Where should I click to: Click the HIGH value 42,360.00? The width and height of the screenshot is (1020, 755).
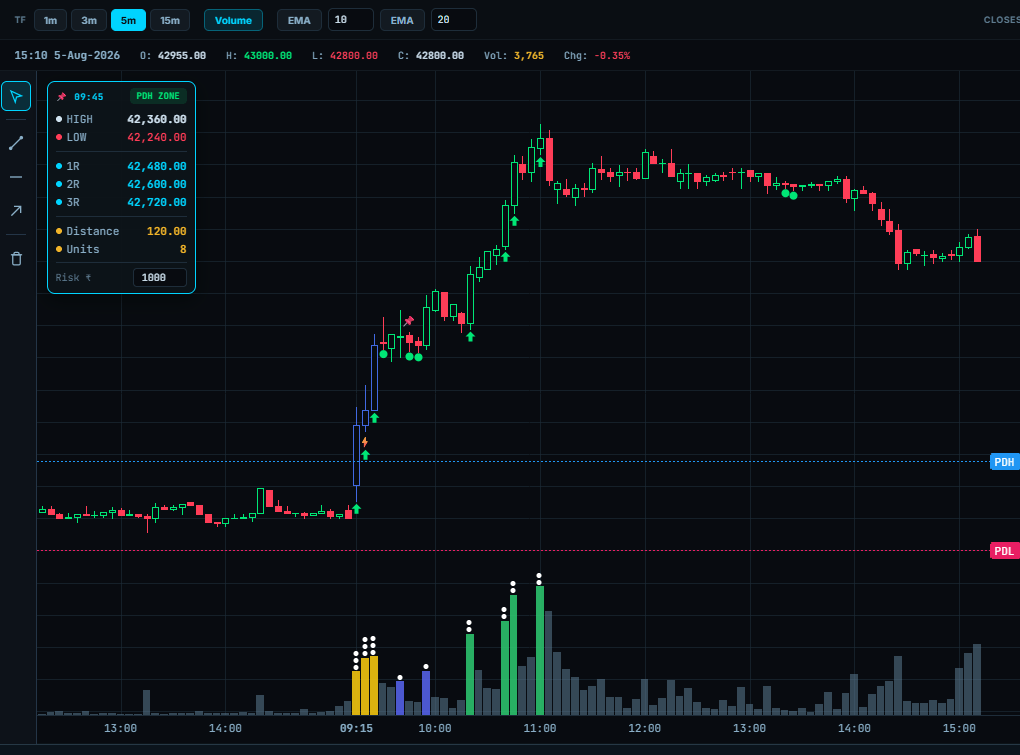[157, 119]
